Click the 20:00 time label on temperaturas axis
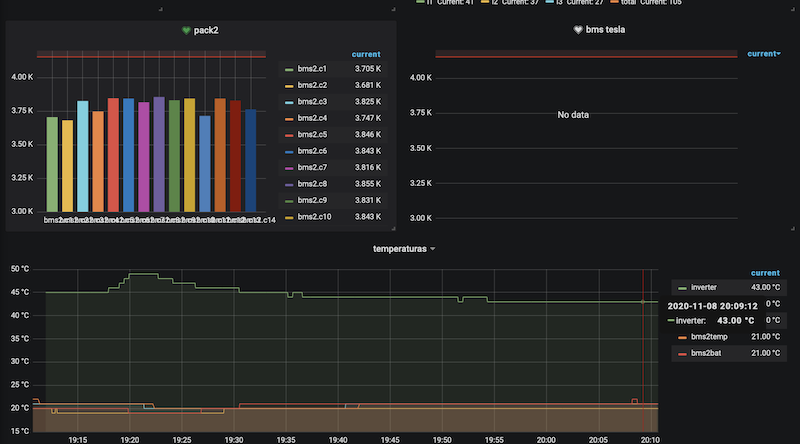 (x=546, y=439)
